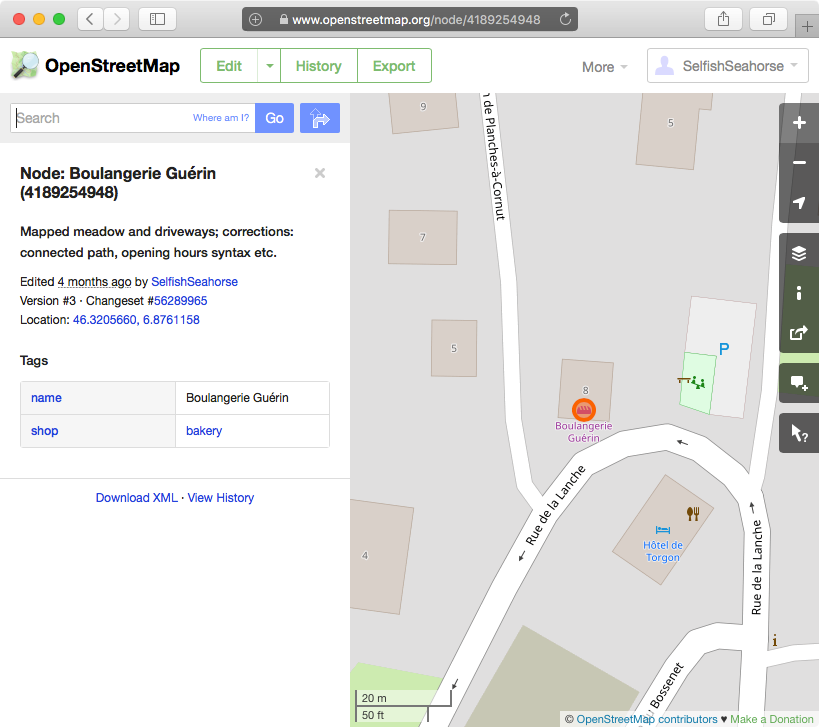Image resolution: width=819 pixels, height=727 pixels.
Task: Click Make a Donation link
Action: [772, 719]
